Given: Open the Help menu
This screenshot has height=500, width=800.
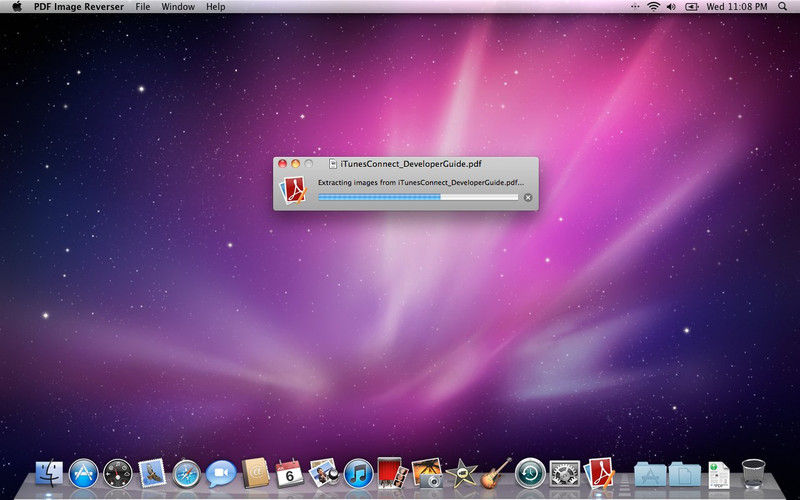Looking at the screenshot, I should [x=215, y=7].
